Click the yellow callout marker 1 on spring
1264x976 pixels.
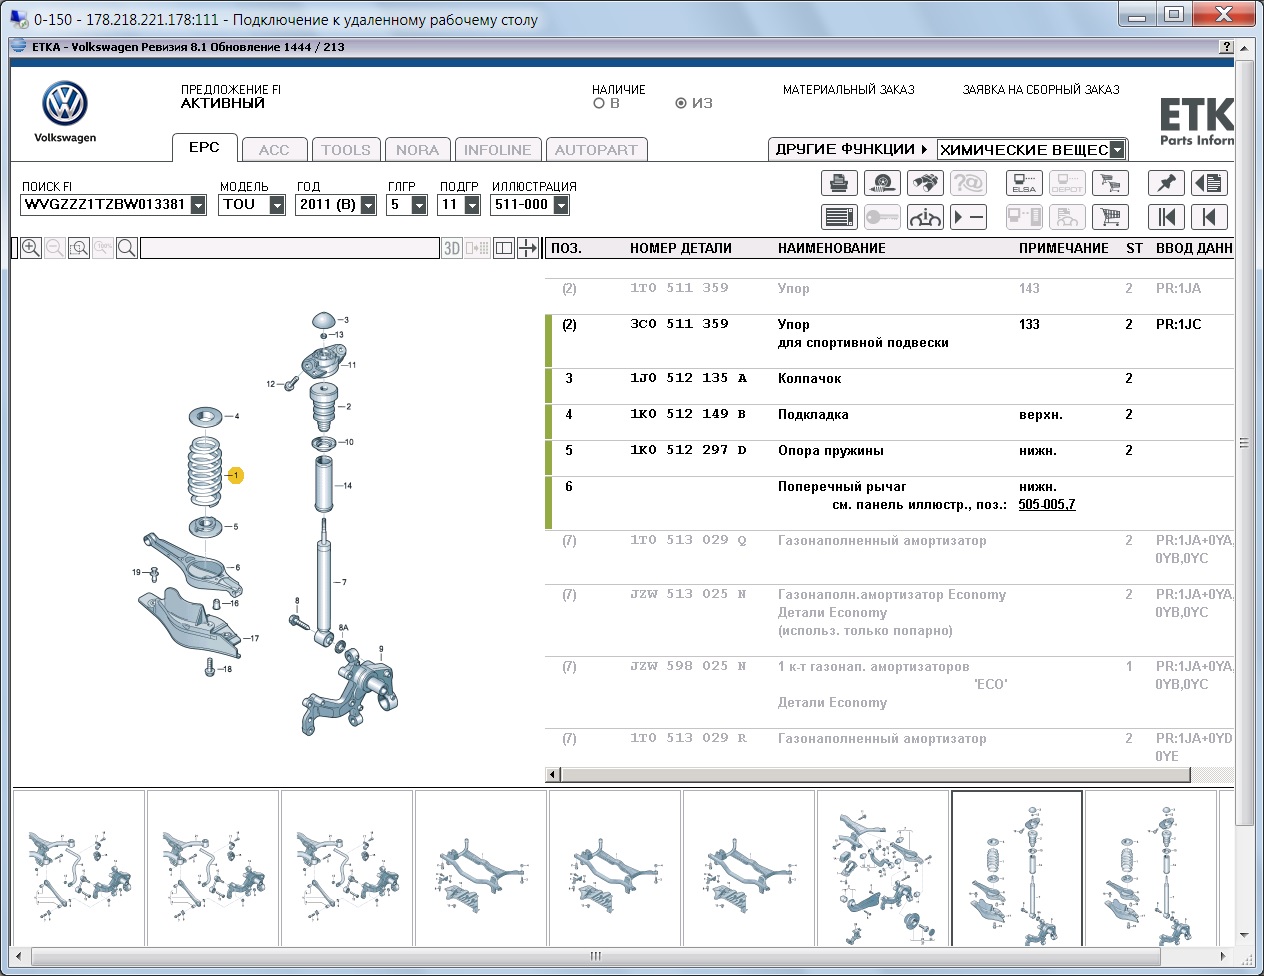tap(236, 476)
